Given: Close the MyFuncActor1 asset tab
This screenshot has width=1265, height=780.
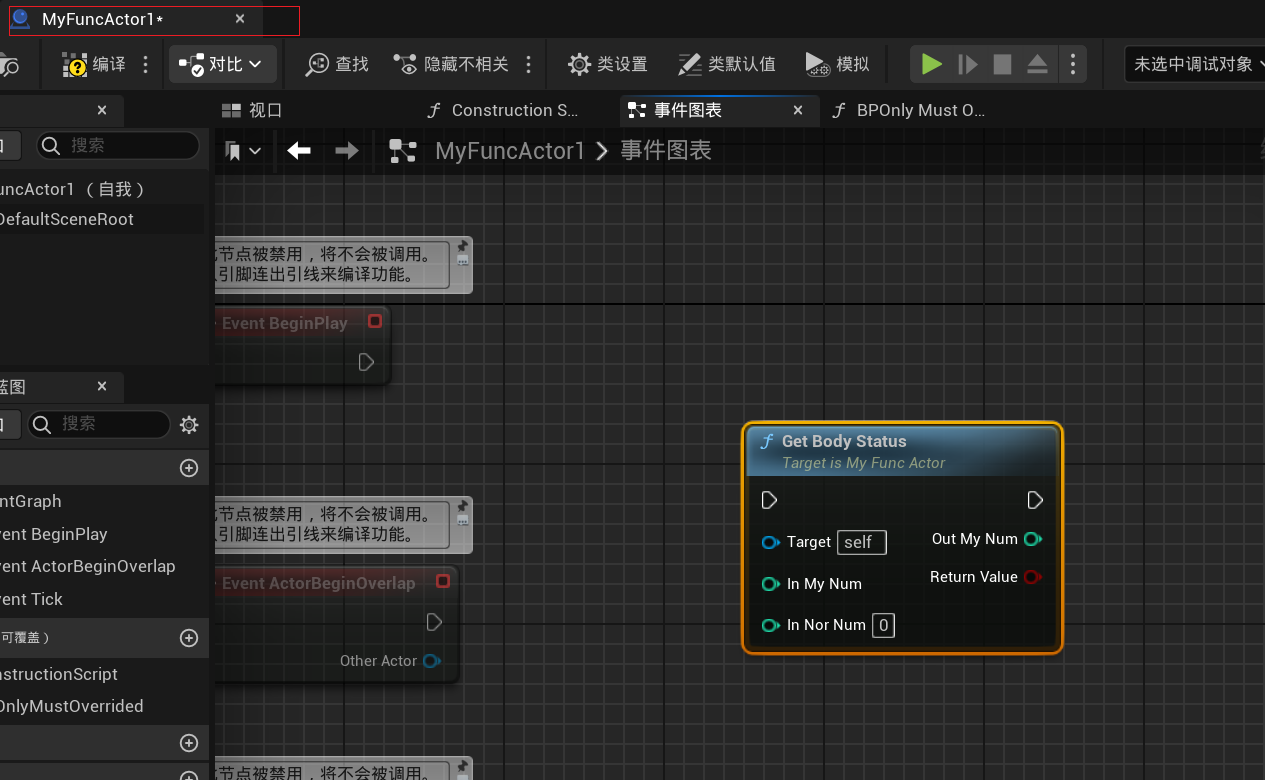Looking at the screenshot, I should click(240, 19).
